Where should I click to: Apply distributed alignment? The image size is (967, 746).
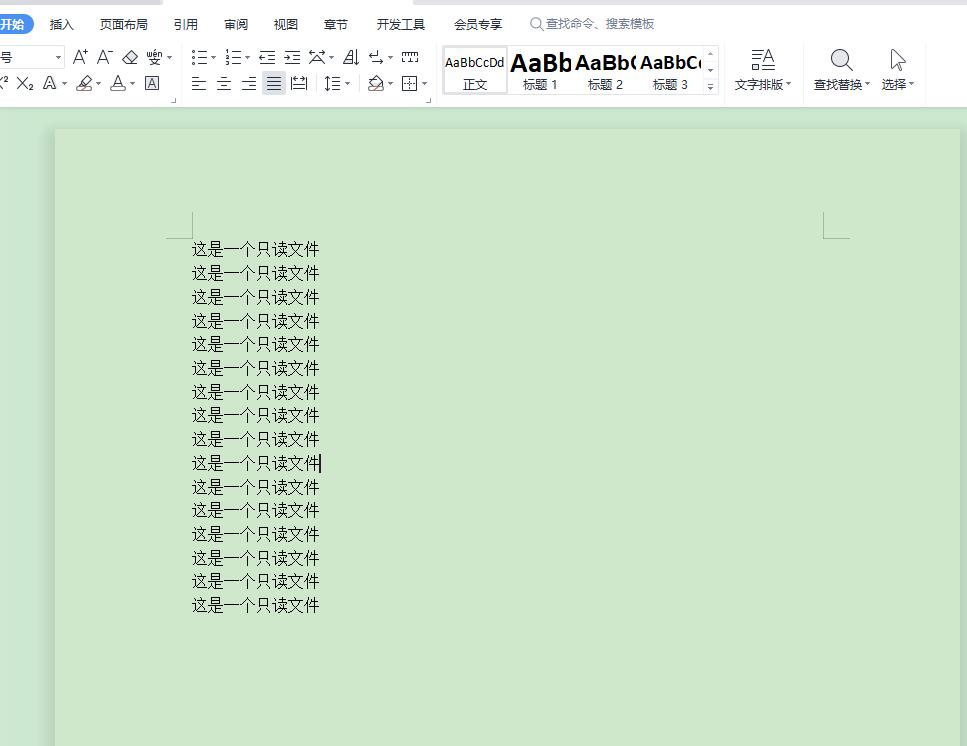click(x=299, y=83)
